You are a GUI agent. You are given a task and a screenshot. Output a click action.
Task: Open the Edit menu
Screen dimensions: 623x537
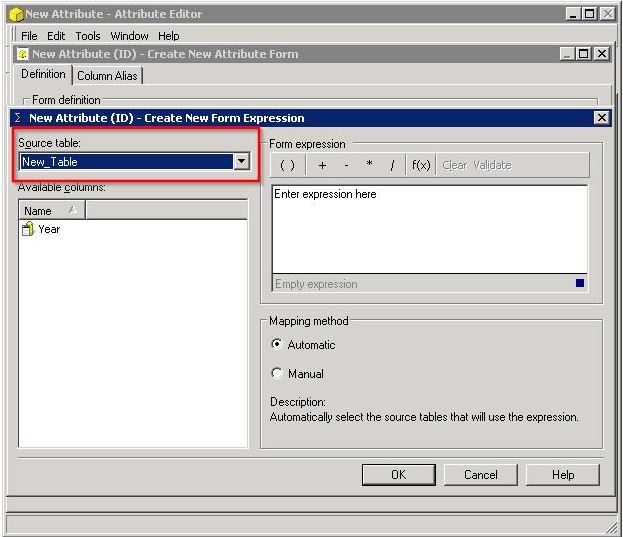coord(56,36)
